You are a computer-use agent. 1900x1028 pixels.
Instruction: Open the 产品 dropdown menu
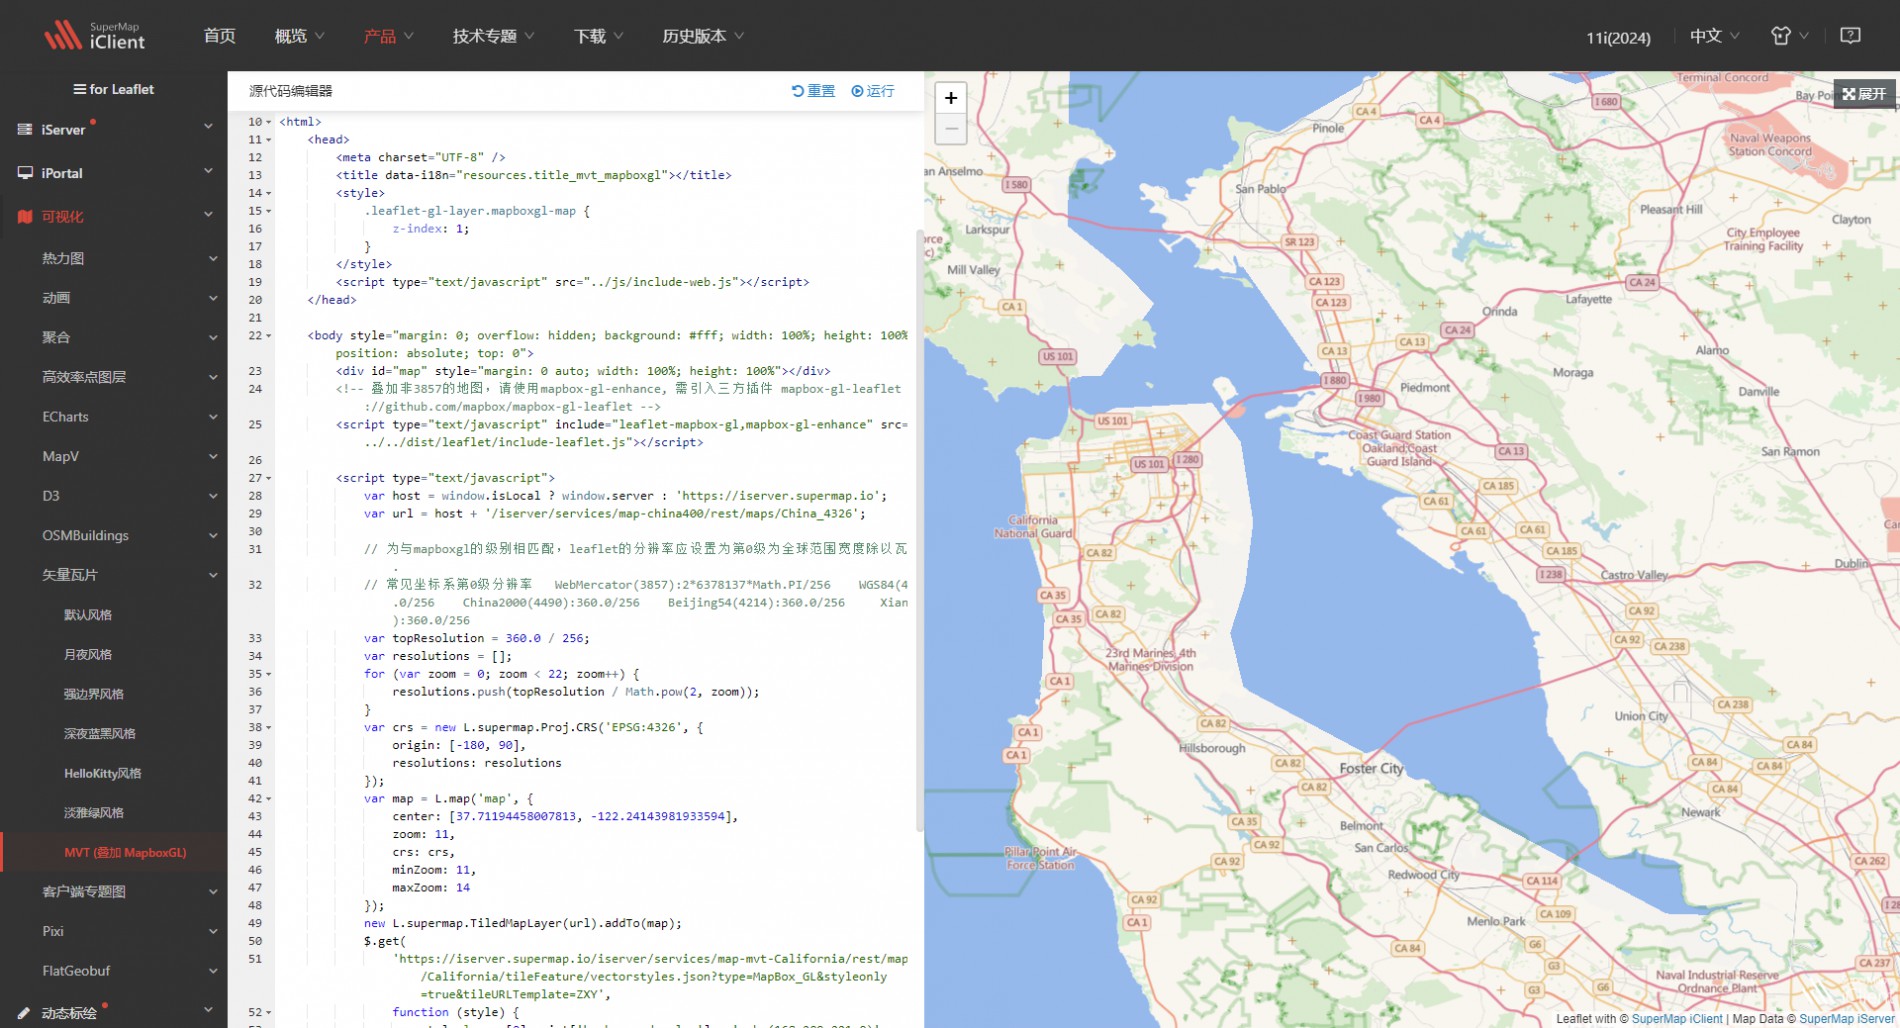click(388, 36)
